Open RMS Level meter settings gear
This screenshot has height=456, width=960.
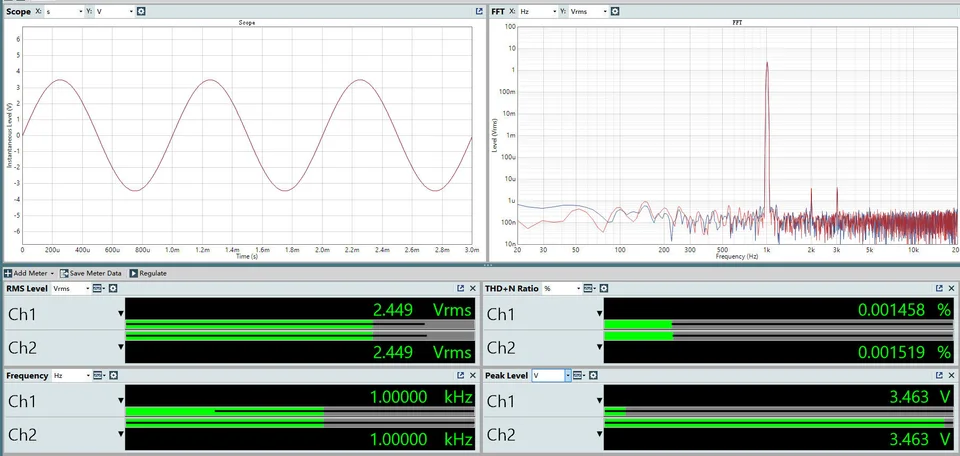(113, 288)
